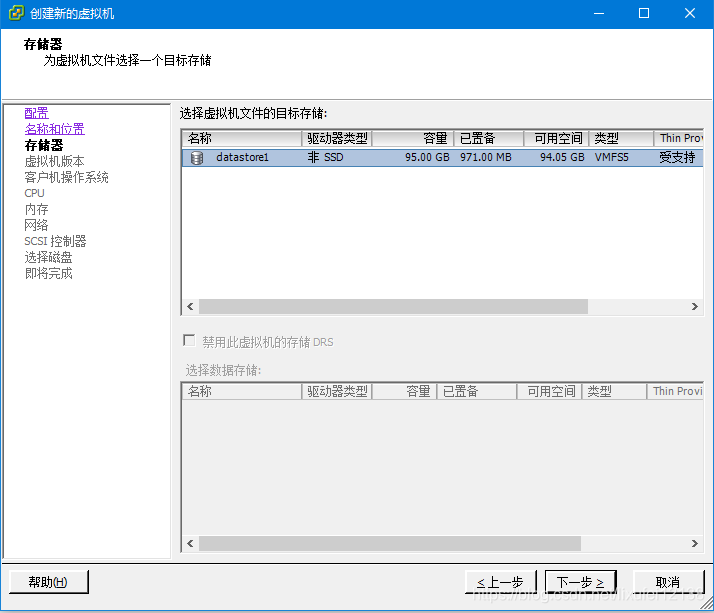Click the 94.05 GB free space cell
This screenshot has width=714, height=613.
[562, 158]
